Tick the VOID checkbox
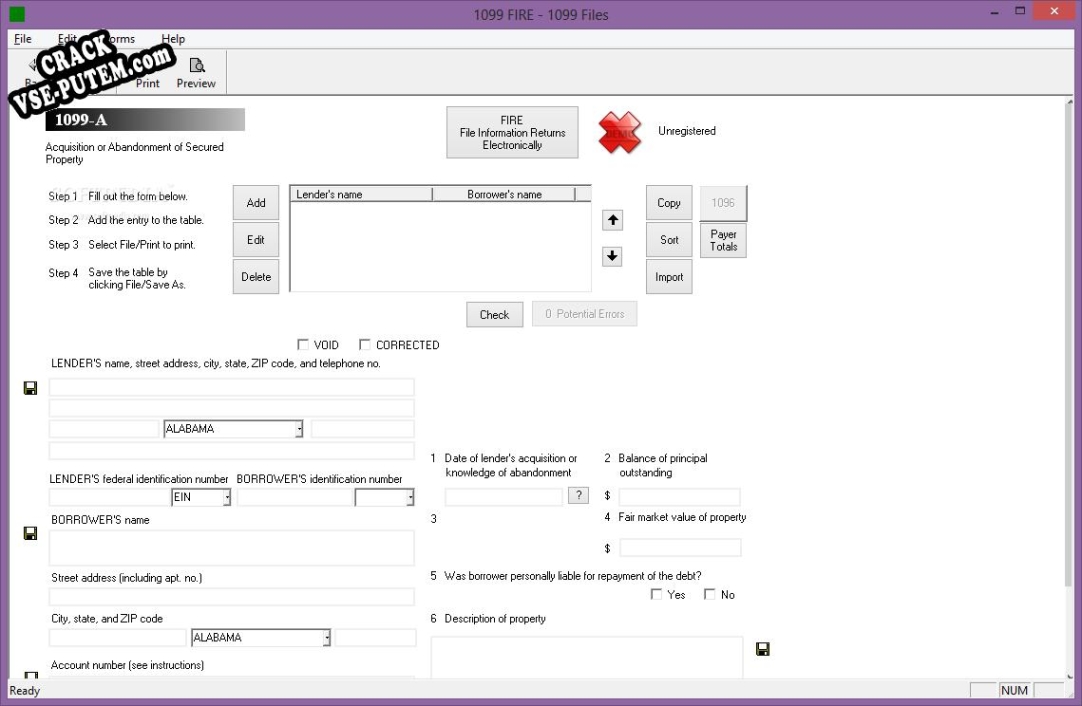The height and width of the screenshot is (706, 1082). pos(302,344)
